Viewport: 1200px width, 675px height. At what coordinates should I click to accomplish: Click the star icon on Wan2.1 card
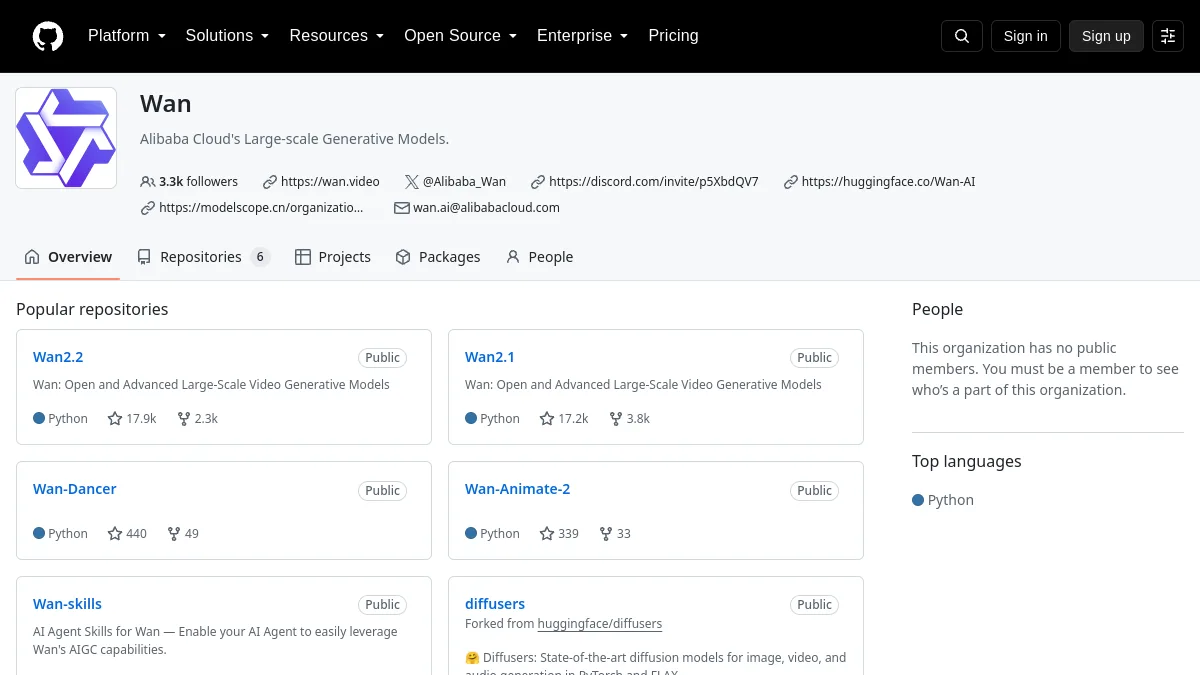pyautogui.click(x=547, y=419)
